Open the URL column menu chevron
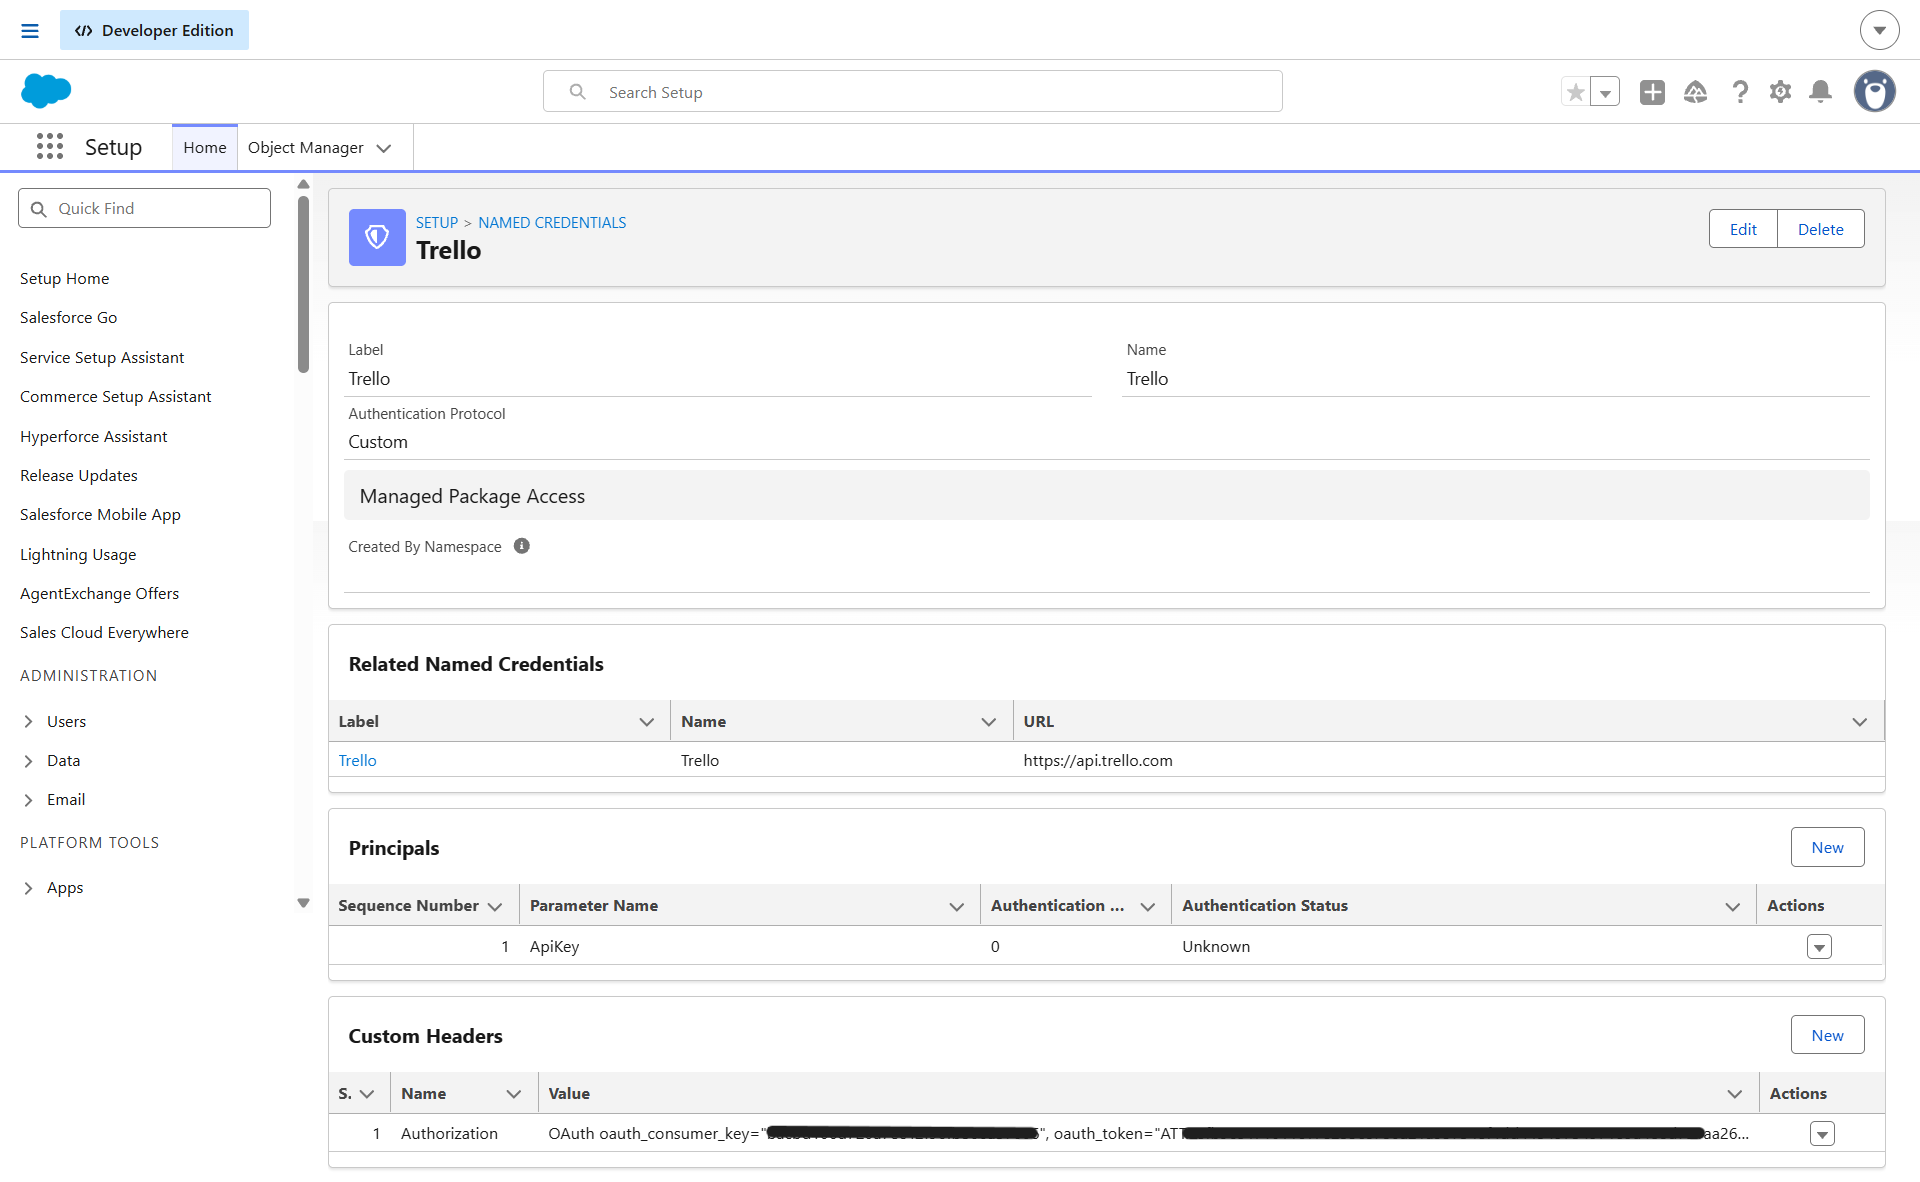Screen dimensions: 1920x1182 pyautogui.click(x=1860, y=722)
